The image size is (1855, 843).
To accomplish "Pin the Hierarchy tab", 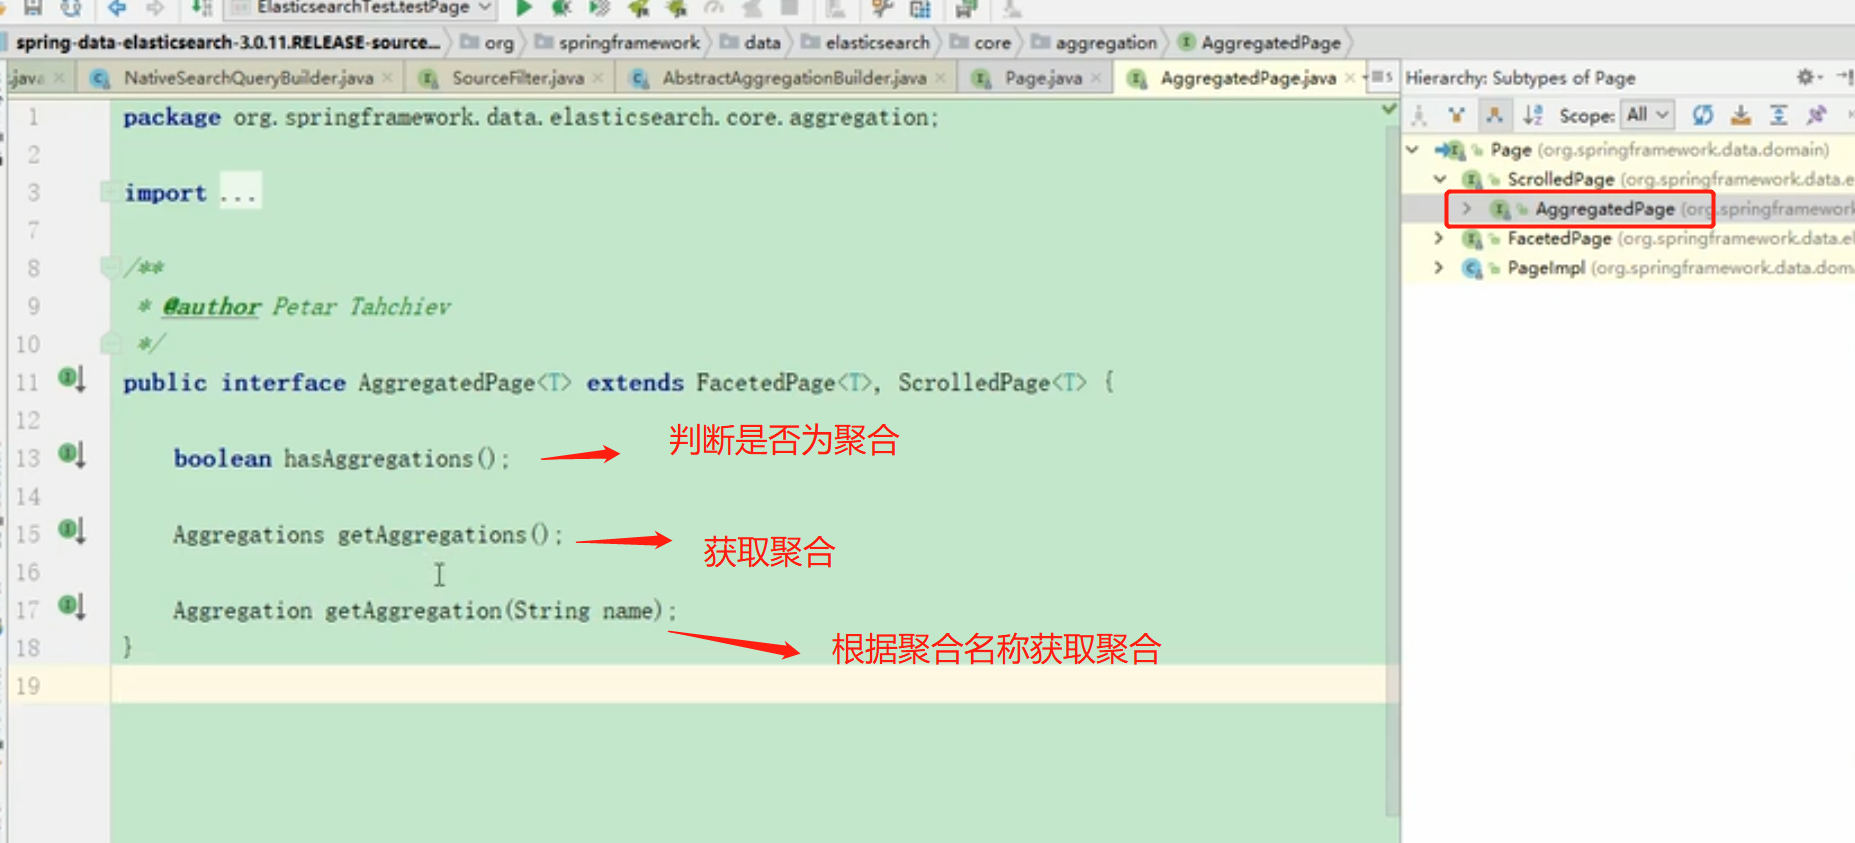I will pos(1817,115).
